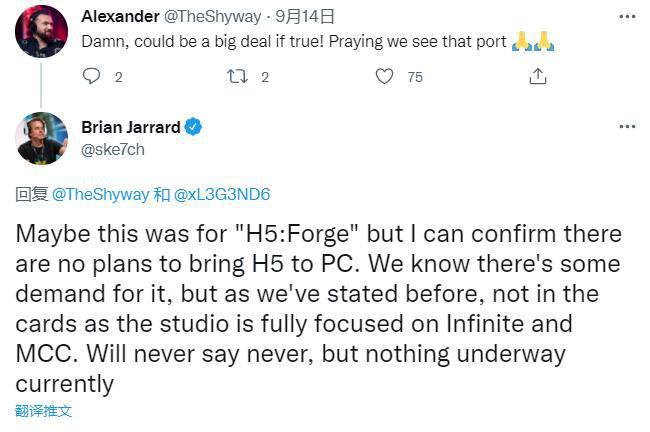Open the @TheShyway handle beside Alexander's name
This screenshot has height=432, width=650.
[x=213, y=17]
